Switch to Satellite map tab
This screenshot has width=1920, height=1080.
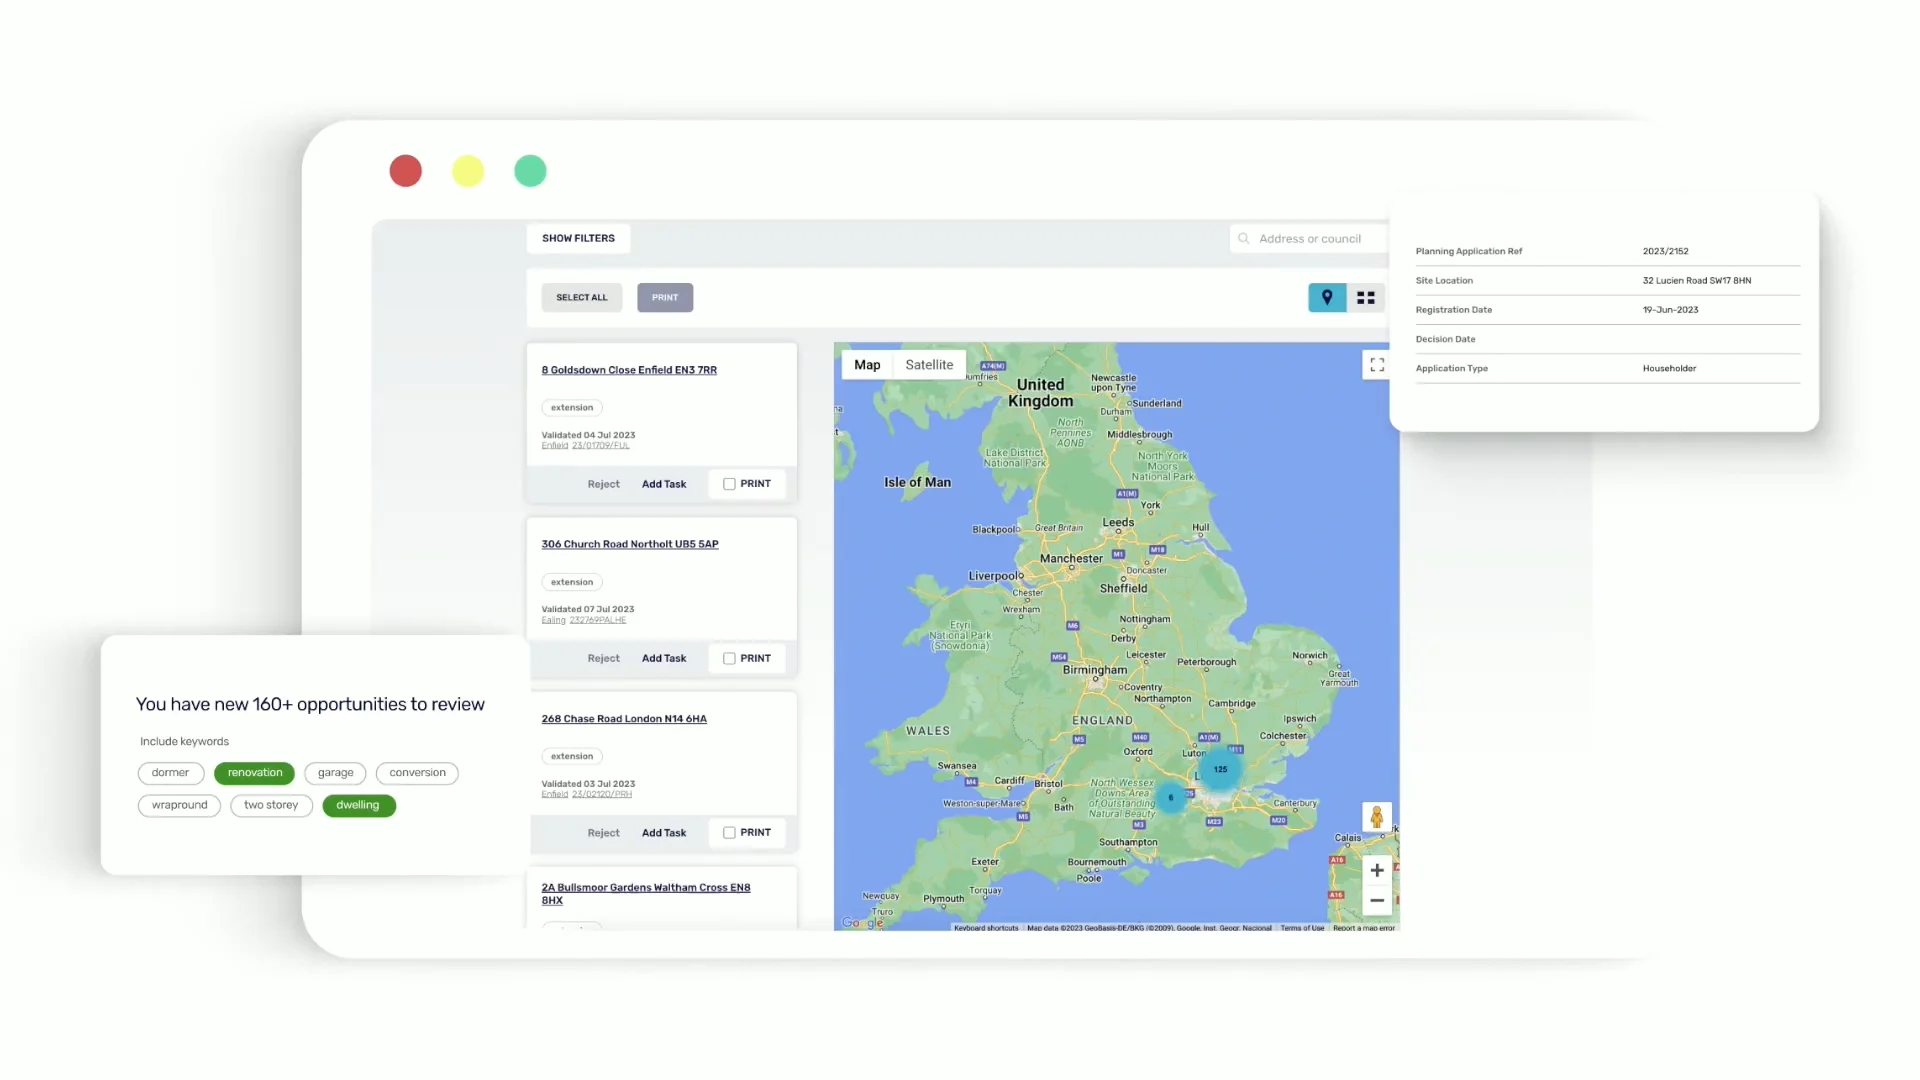pyautogui.click(x=929, y=365)
